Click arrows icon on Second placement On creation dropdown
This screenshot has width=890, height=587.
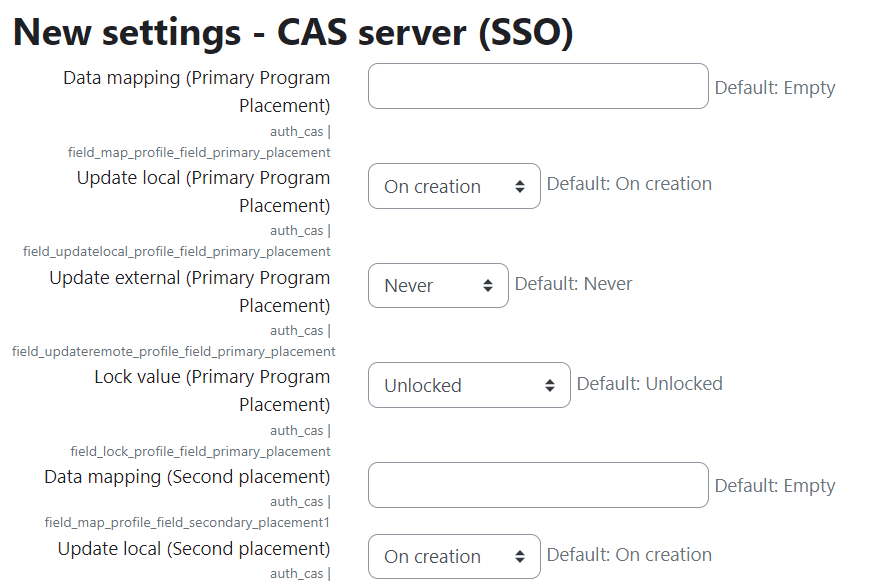tap(519, 556)
